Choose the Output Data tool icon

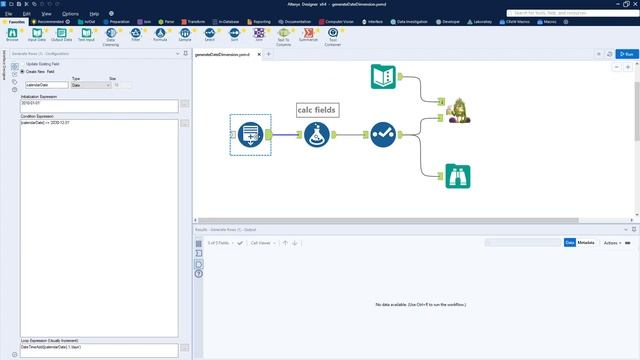click(62, 33)
